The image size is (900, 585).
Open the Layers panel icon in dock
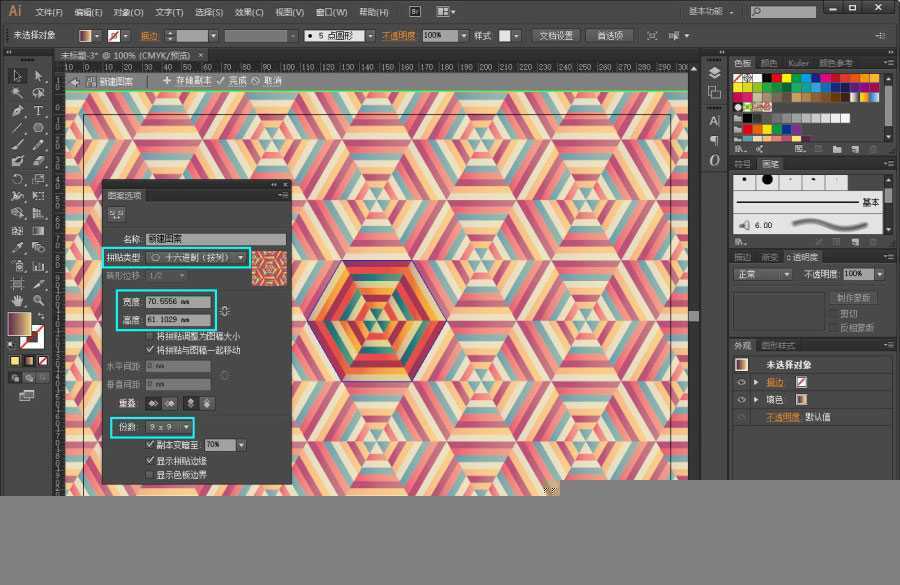[x=714, y=73]
